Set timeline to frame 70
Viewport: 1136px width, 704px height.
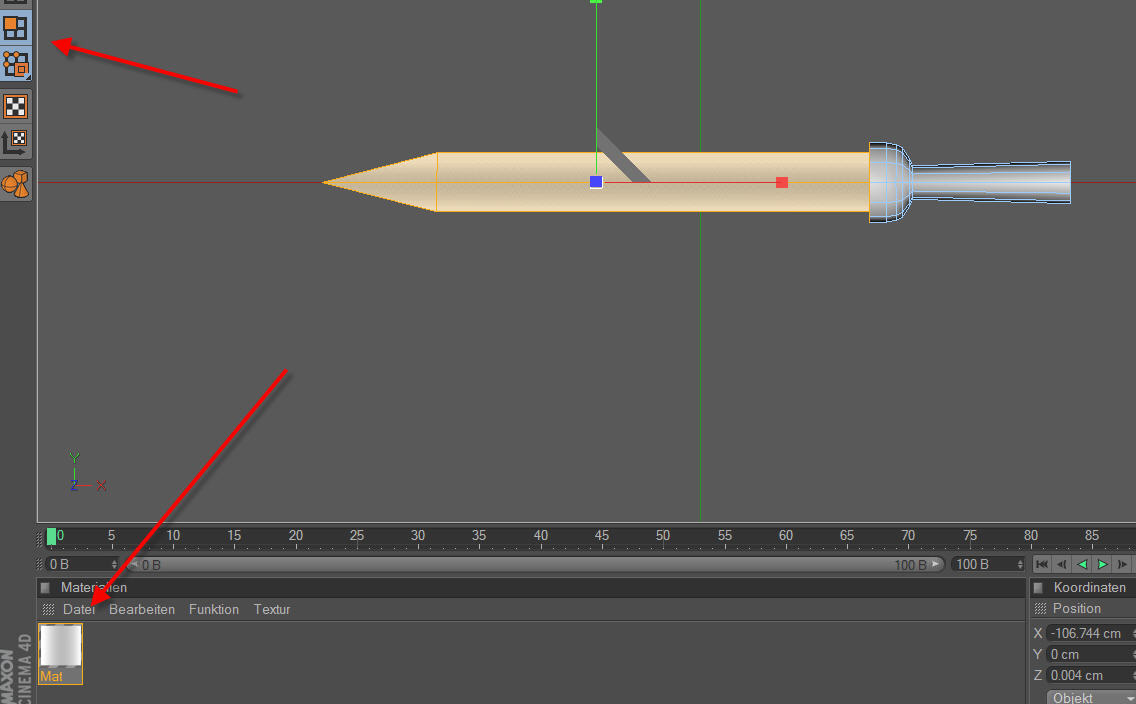[x=908, y=536]
